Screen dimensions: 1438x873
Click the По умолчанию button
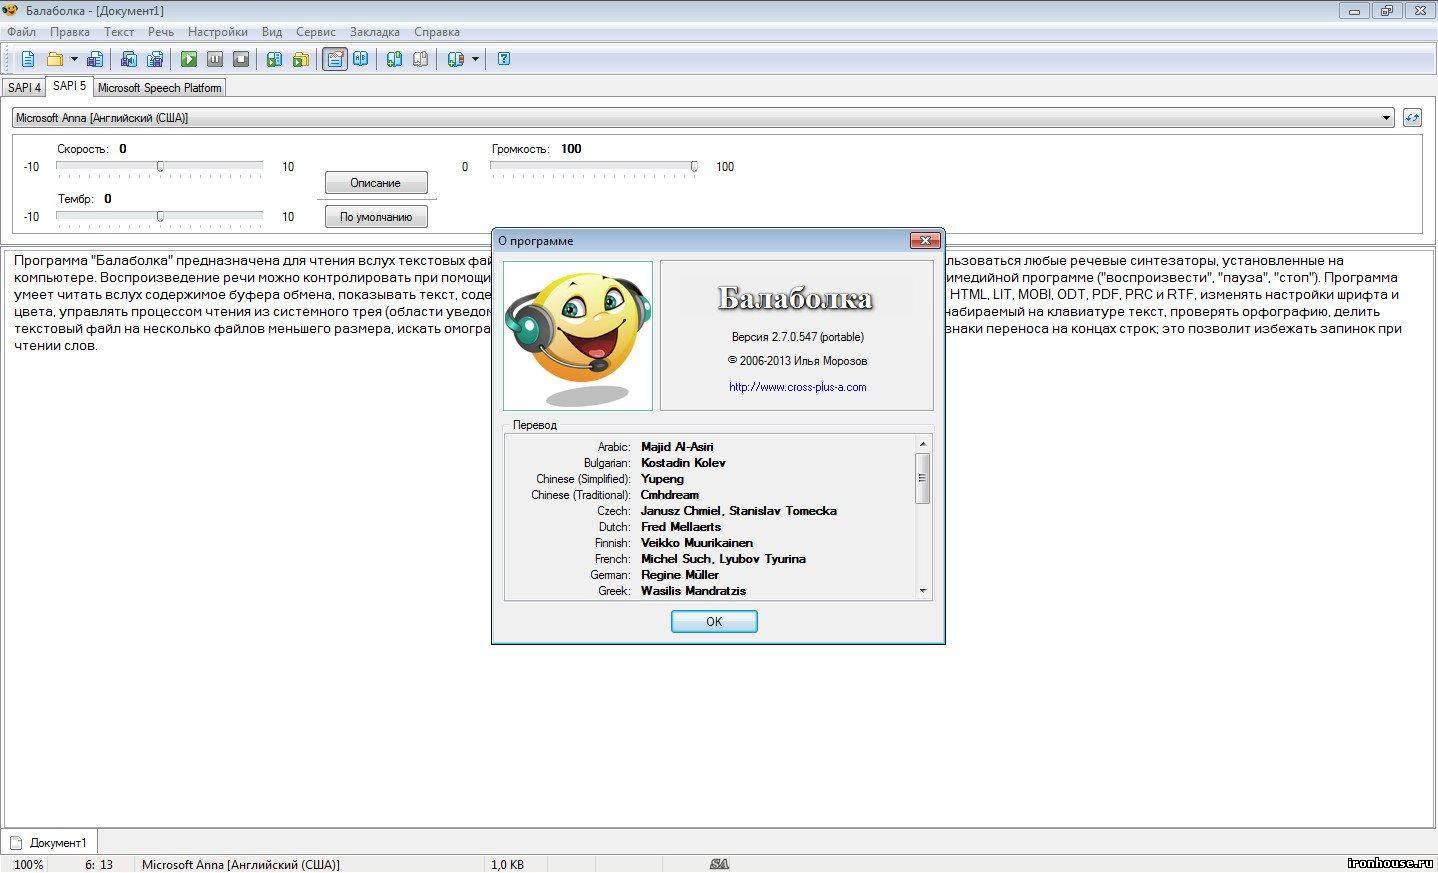[376, 217]
